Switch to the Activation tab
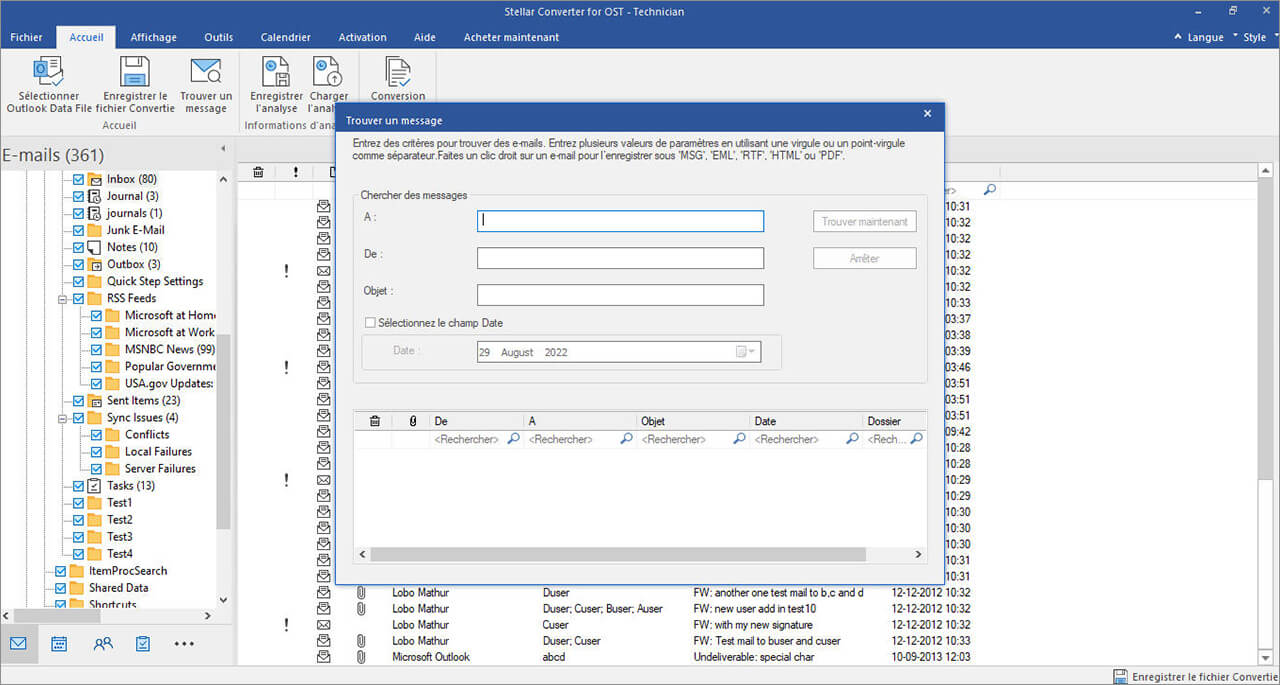 (x=362, y=37)
